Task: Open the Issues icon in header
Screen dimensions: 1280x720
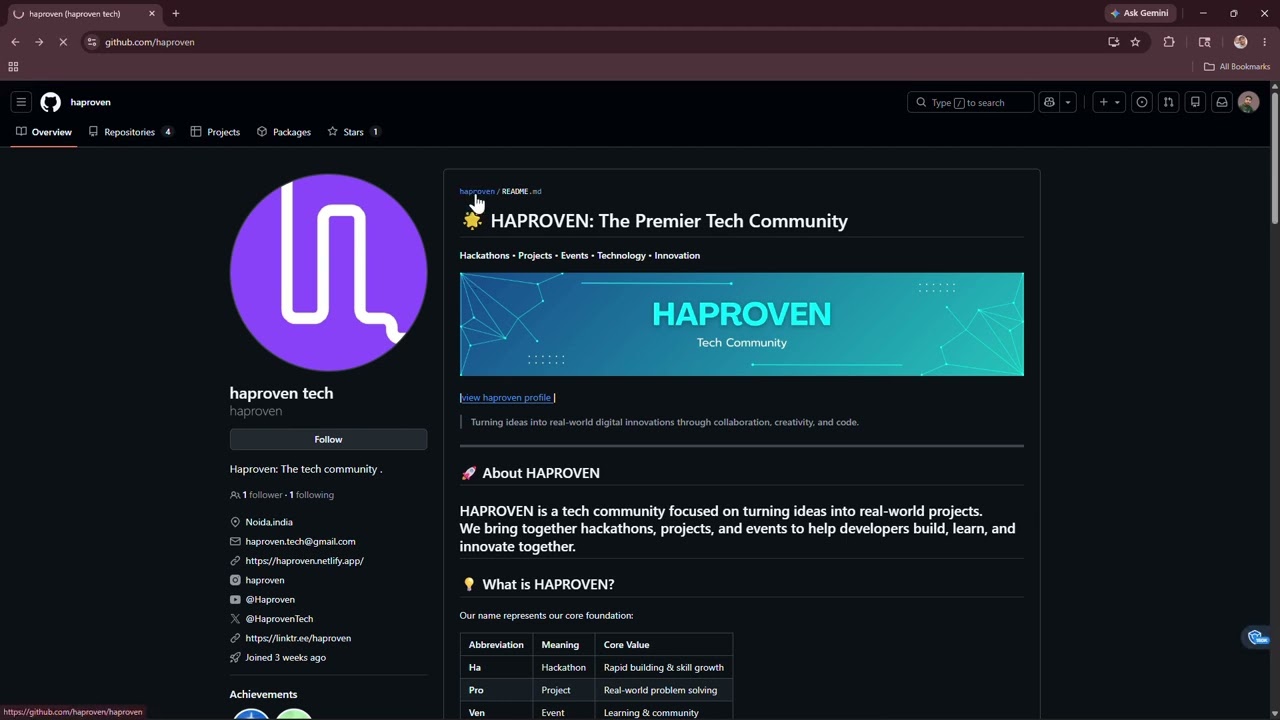Action: 1141,102
